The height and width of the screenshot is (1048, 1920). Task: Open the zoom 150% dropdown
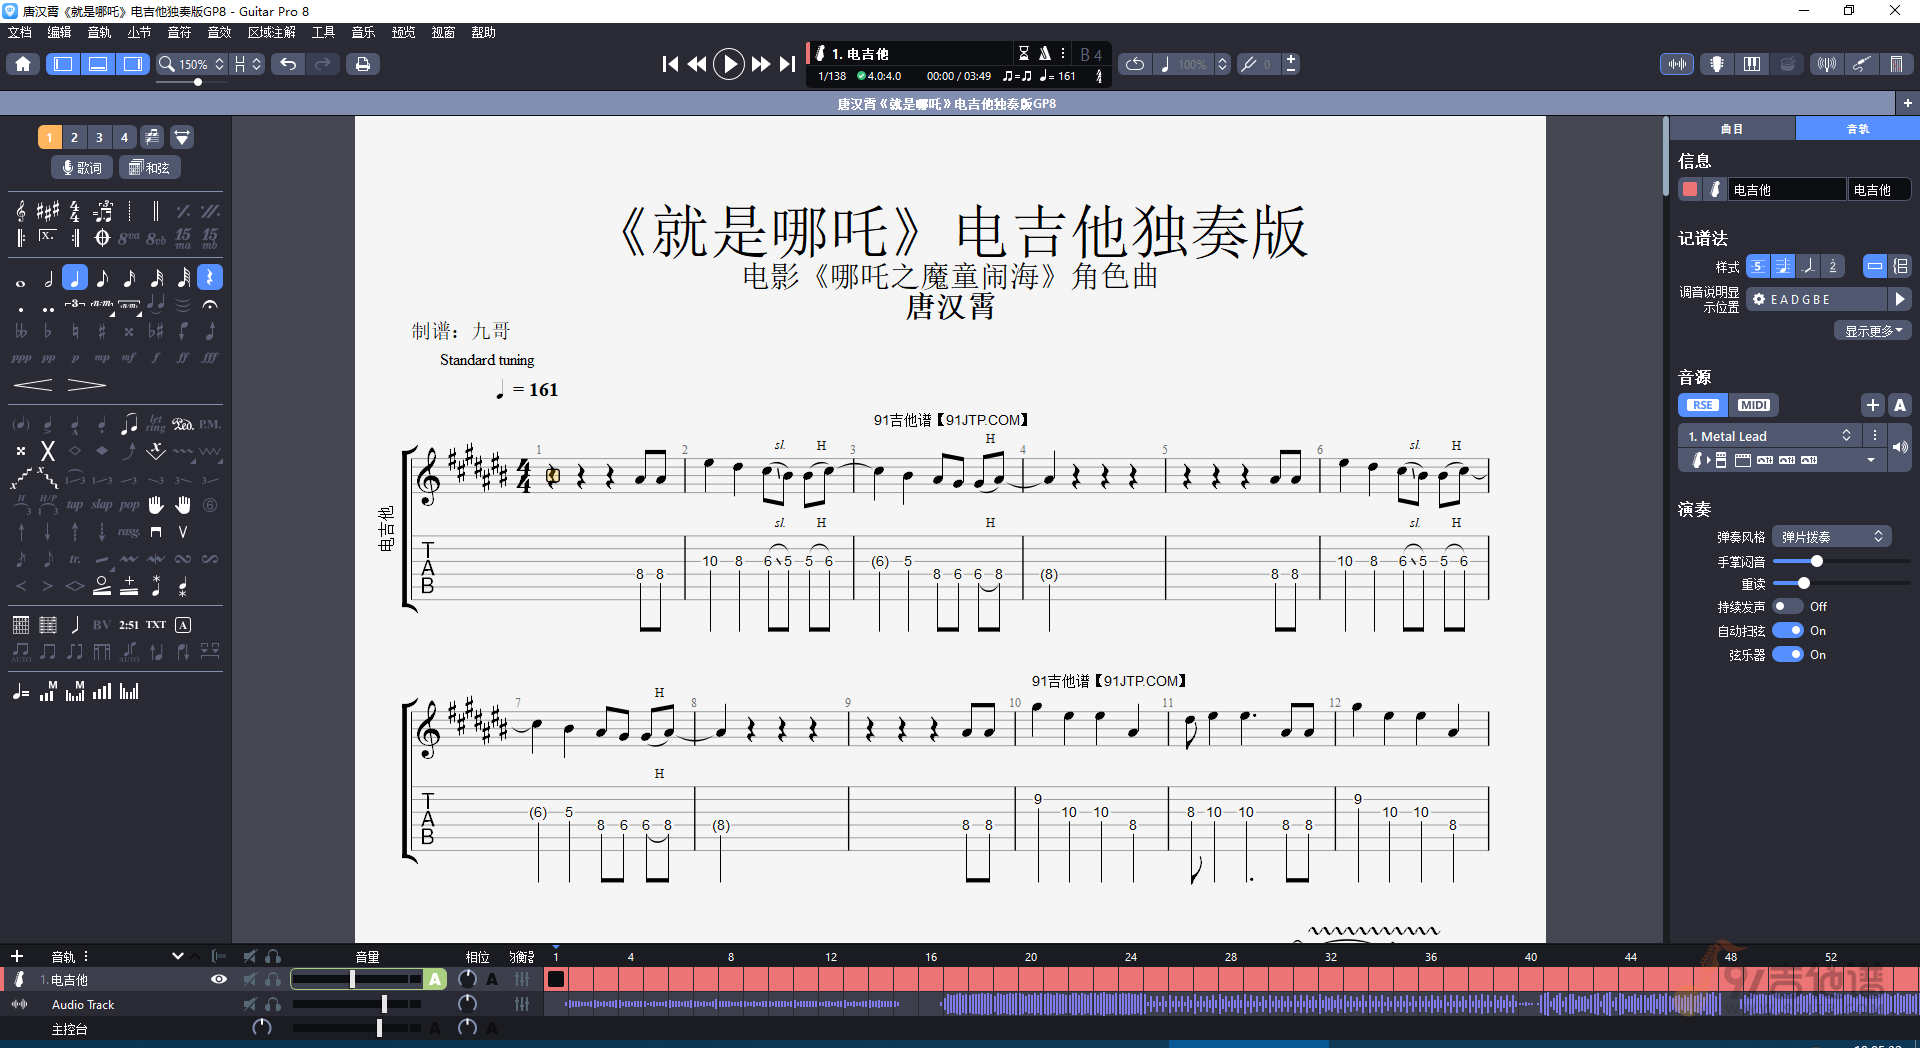pyautogui.click(x=192, y=64)
